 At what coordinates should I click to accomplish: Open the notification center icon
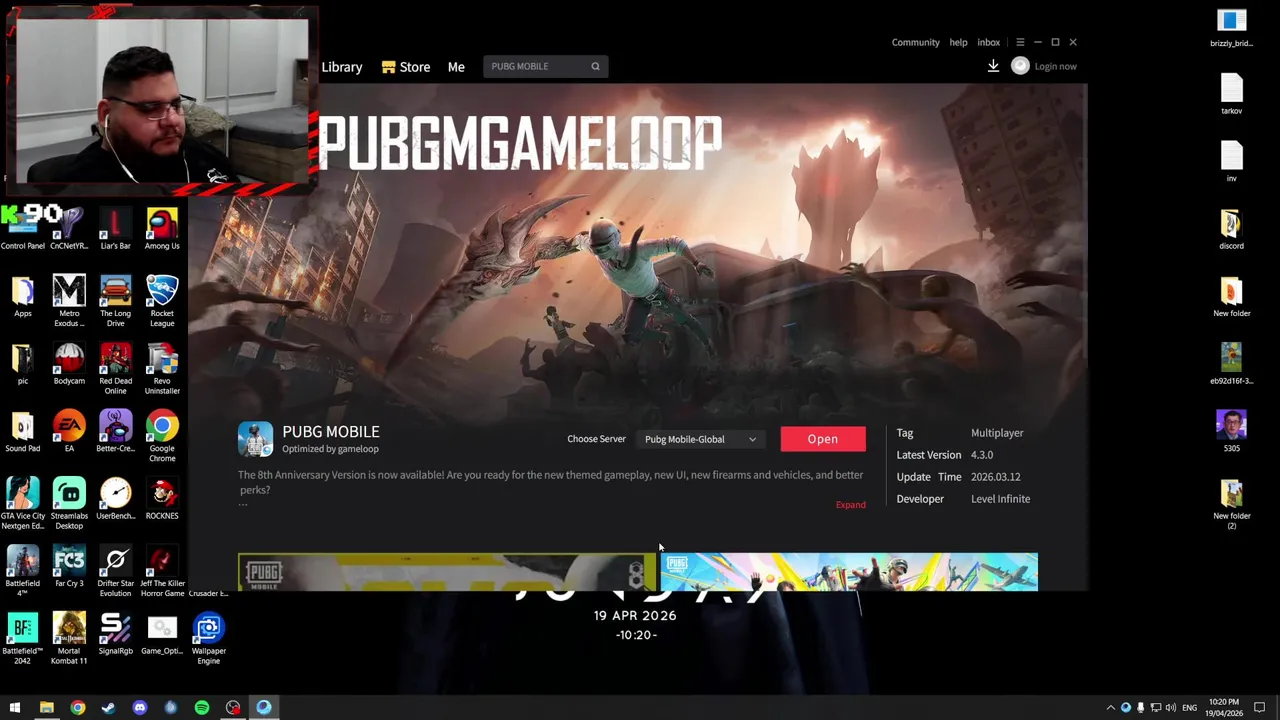[1259, 708]
